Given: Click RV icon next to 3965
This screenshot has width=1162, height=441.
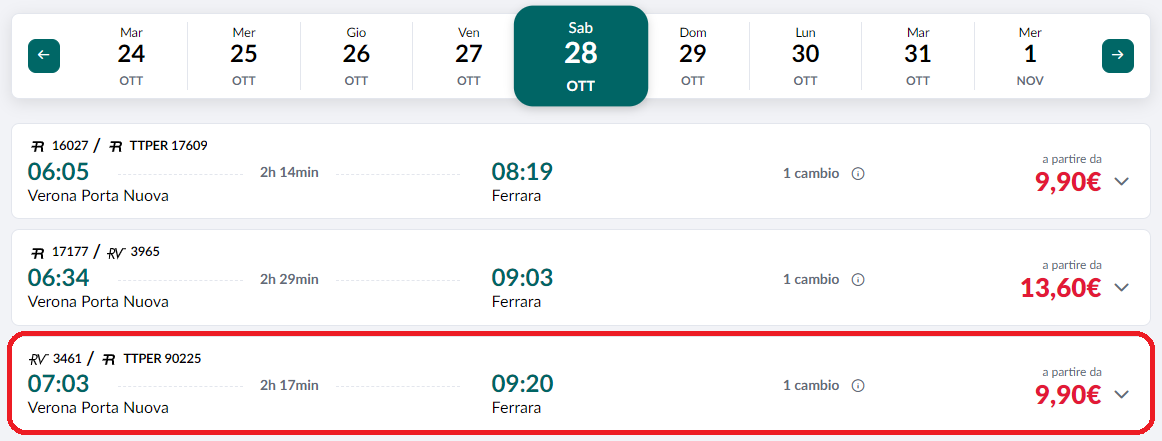Looking at the screenshot, I should [116, 253].
